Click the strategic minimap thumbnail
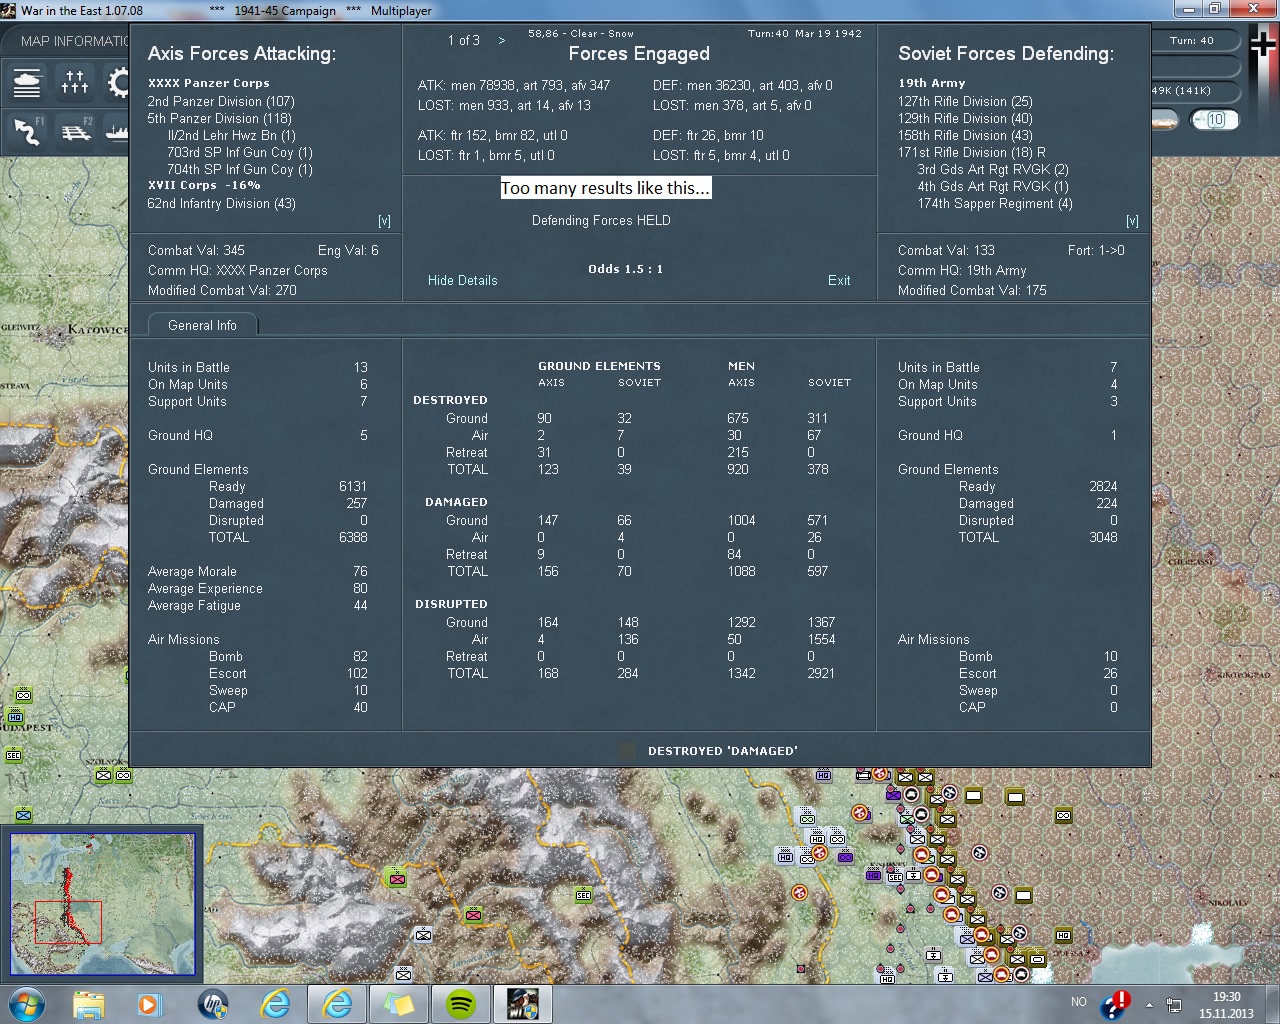The height and width of the screenshot is (1024, 1280). click(102, 905)
